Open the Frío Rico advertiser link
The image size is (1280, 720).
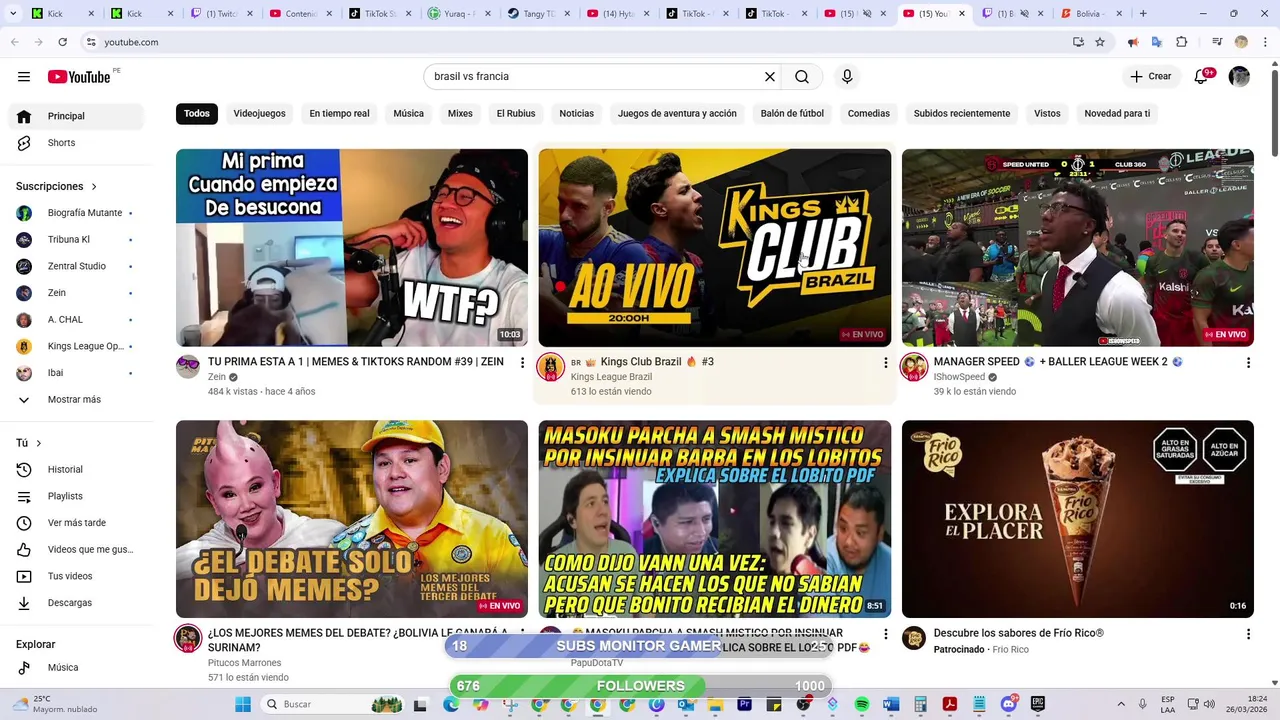pos(1010,650)
